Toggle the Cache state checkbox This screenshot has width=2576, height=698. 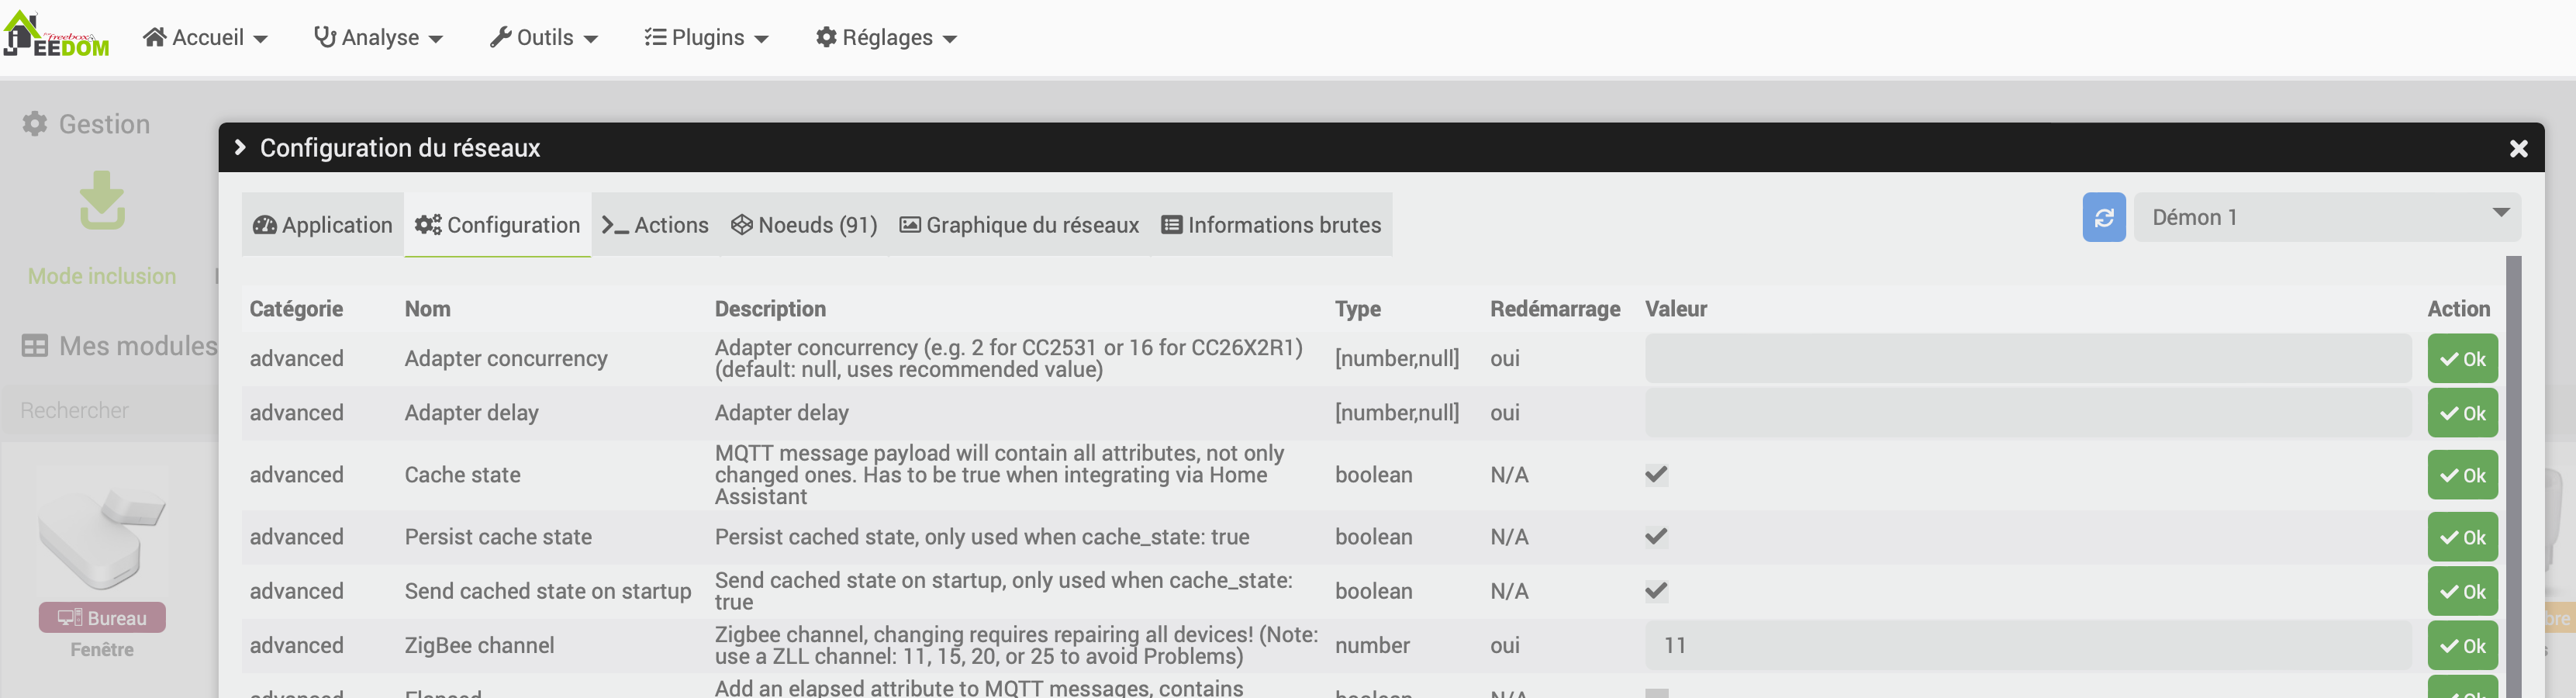[x=1656, y=475]
